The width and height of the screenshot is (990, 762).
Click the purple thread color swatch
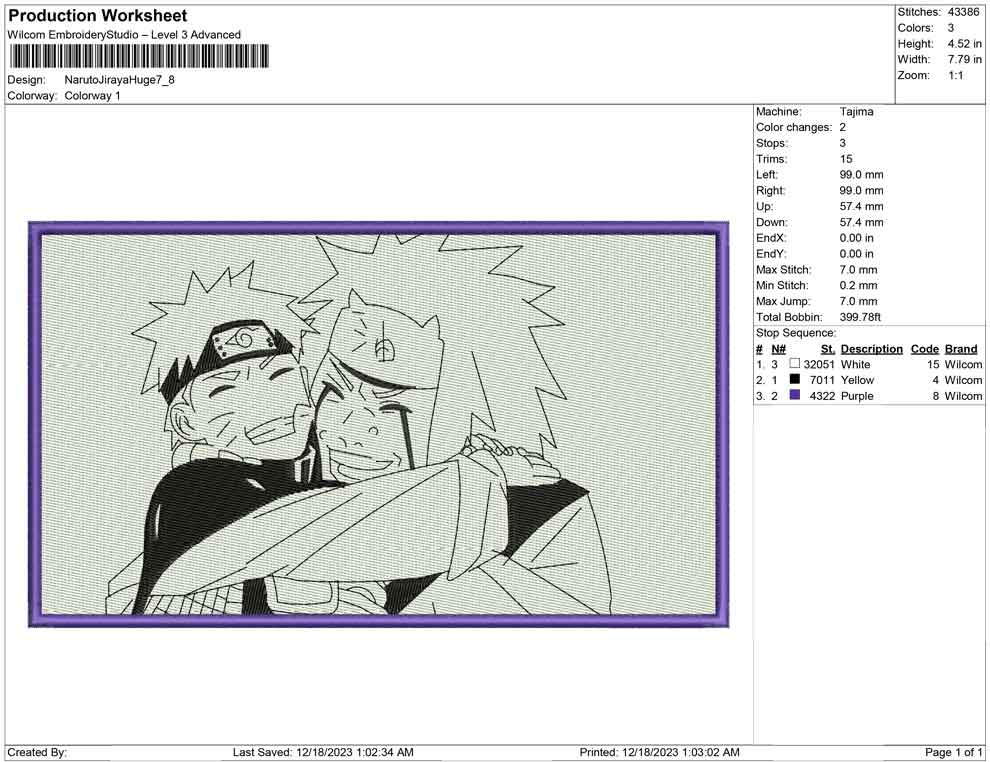[x=795, y=395]
